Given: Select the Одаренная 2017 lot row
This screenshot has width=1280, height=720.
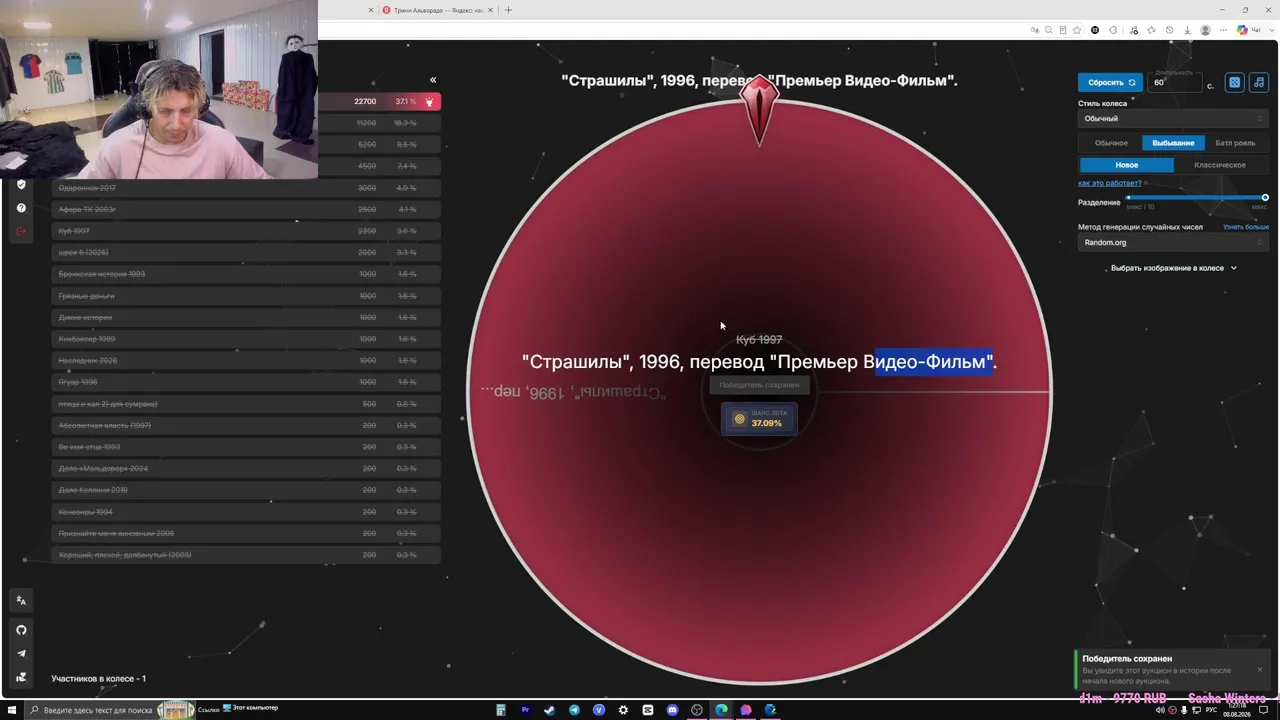Looking at the screenshot, I should pos(246,188).
